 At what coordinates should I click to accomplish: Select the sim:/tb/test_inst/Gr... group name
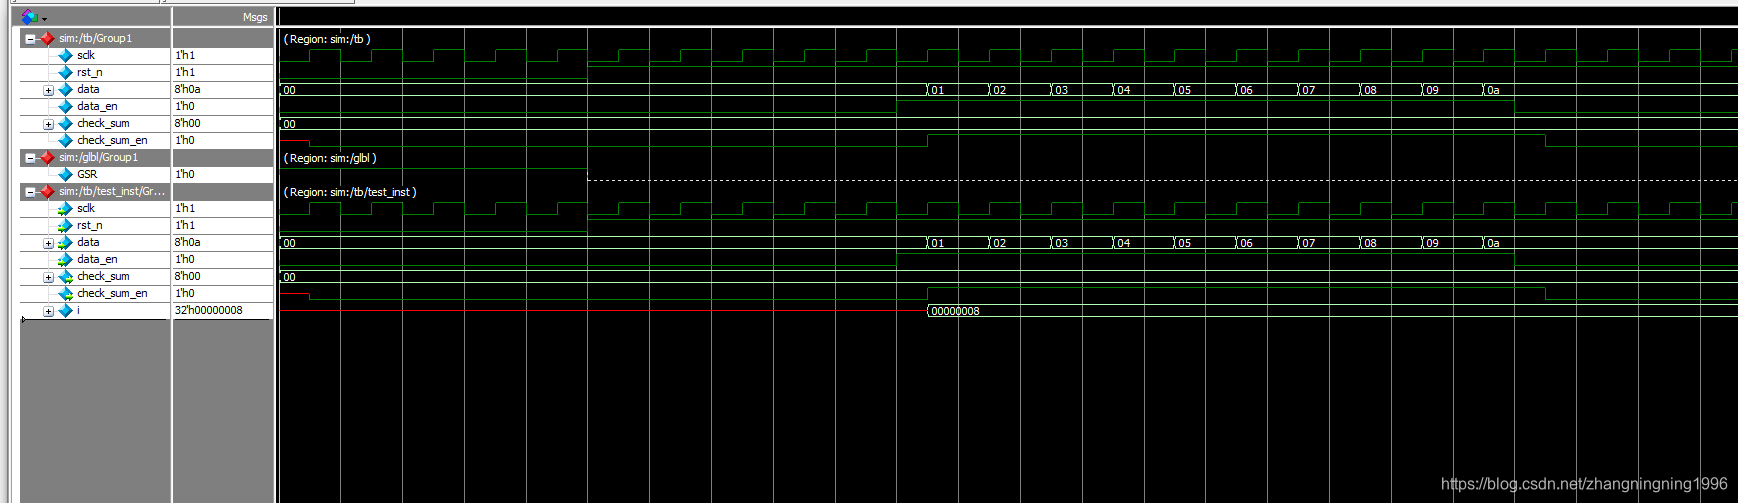(112, 192)
